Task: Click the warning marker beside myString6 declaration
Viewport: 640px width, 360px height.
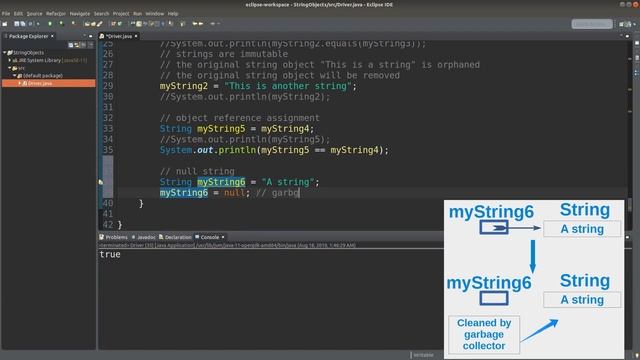Action: pyautogui.click(x=100, y=182)
